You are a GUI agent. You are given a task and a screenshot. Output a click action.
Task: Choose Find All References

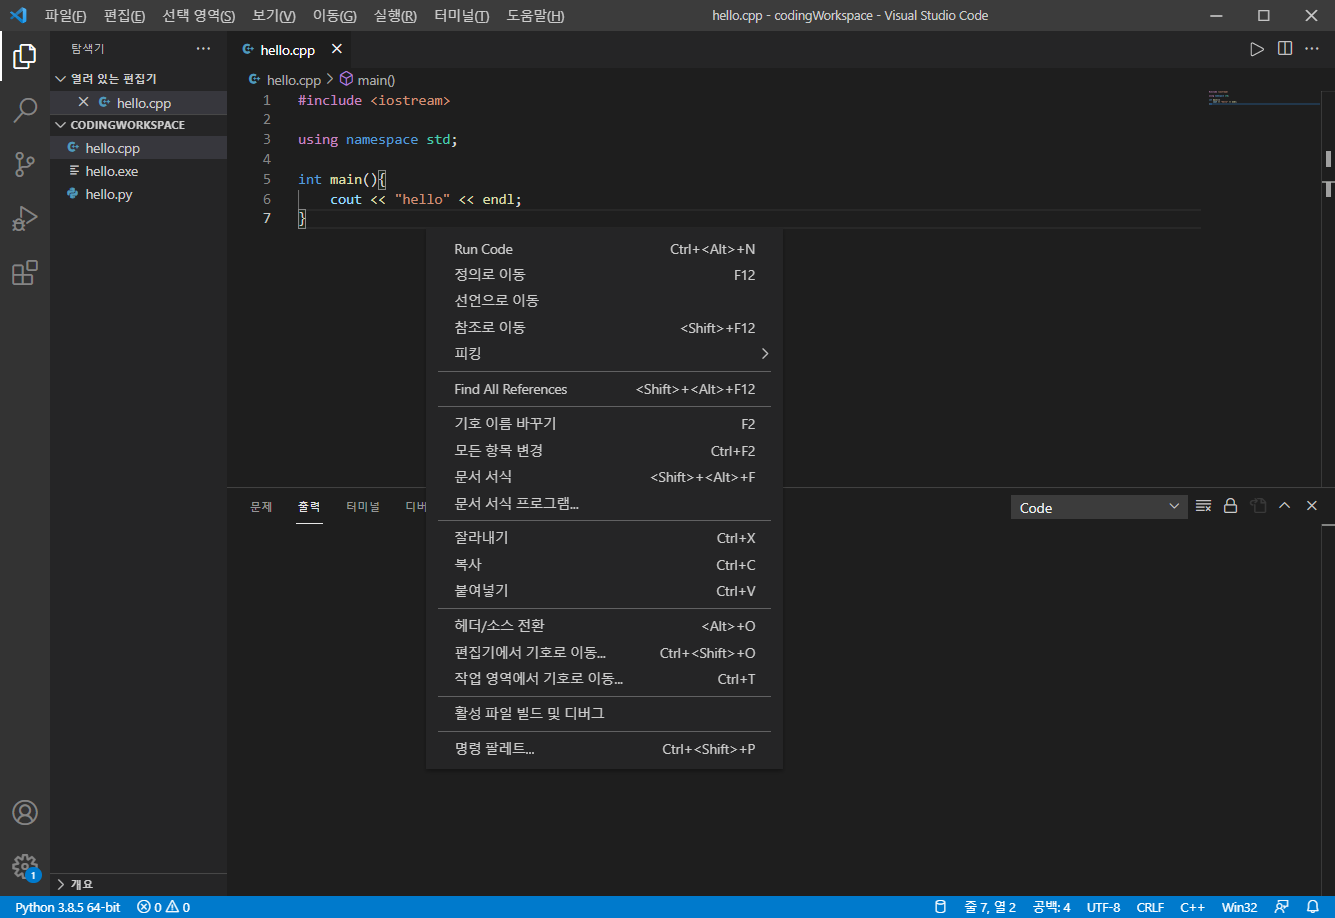click(x=604, y=389)
